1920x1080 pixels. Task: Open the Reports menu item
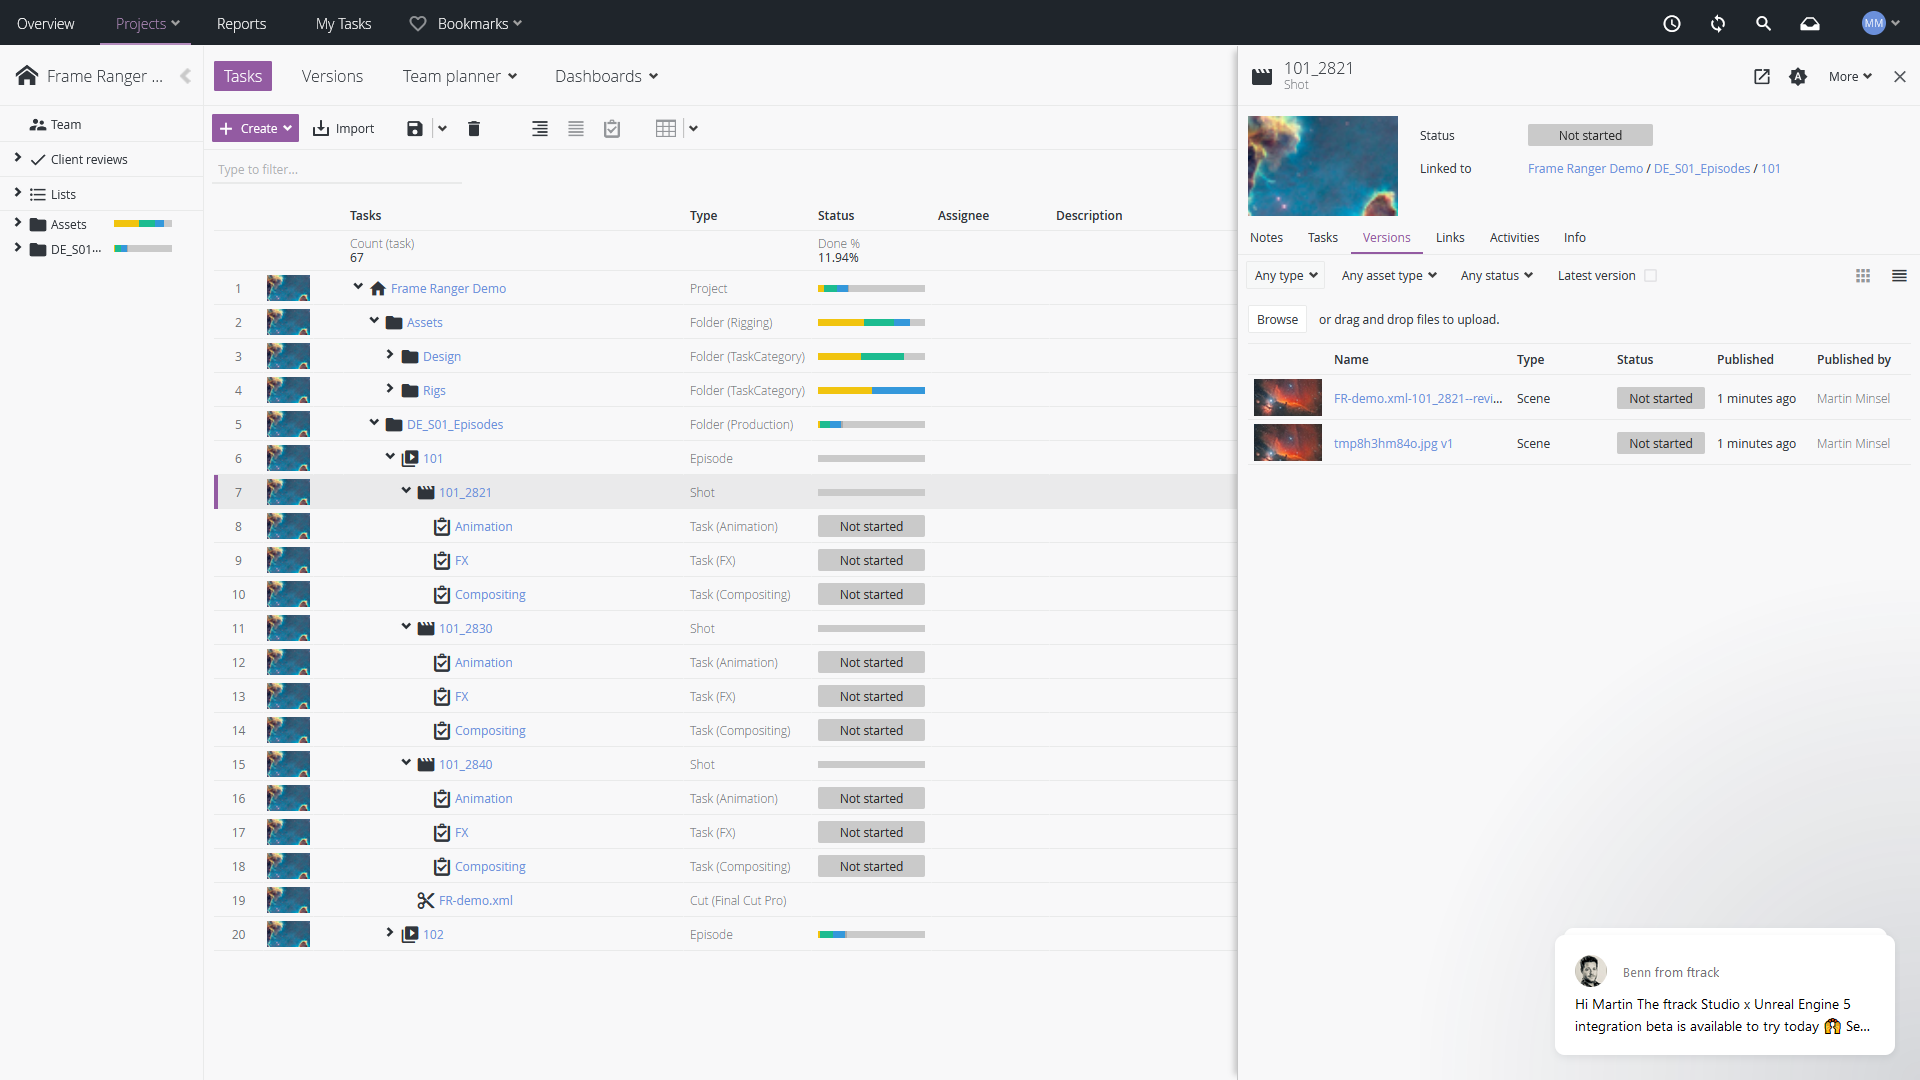(241, 23)
